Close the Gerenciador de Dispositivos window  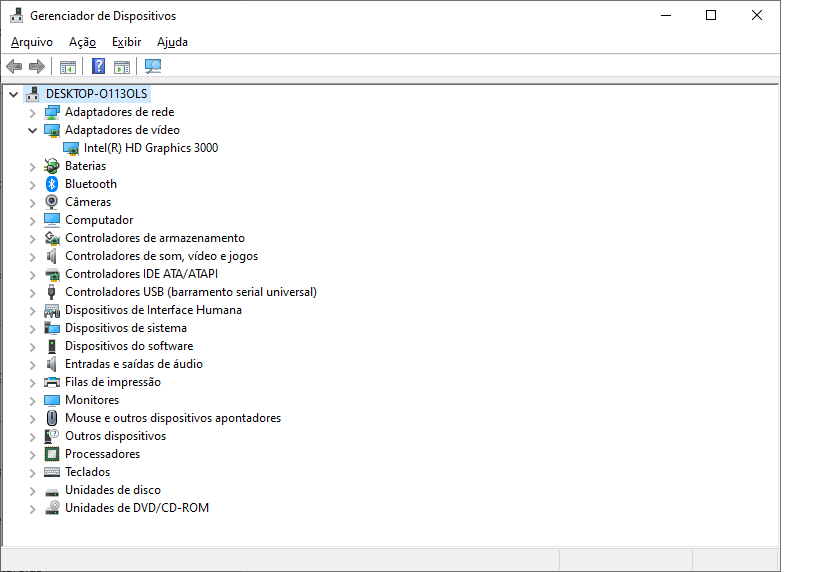coord(757,16)
